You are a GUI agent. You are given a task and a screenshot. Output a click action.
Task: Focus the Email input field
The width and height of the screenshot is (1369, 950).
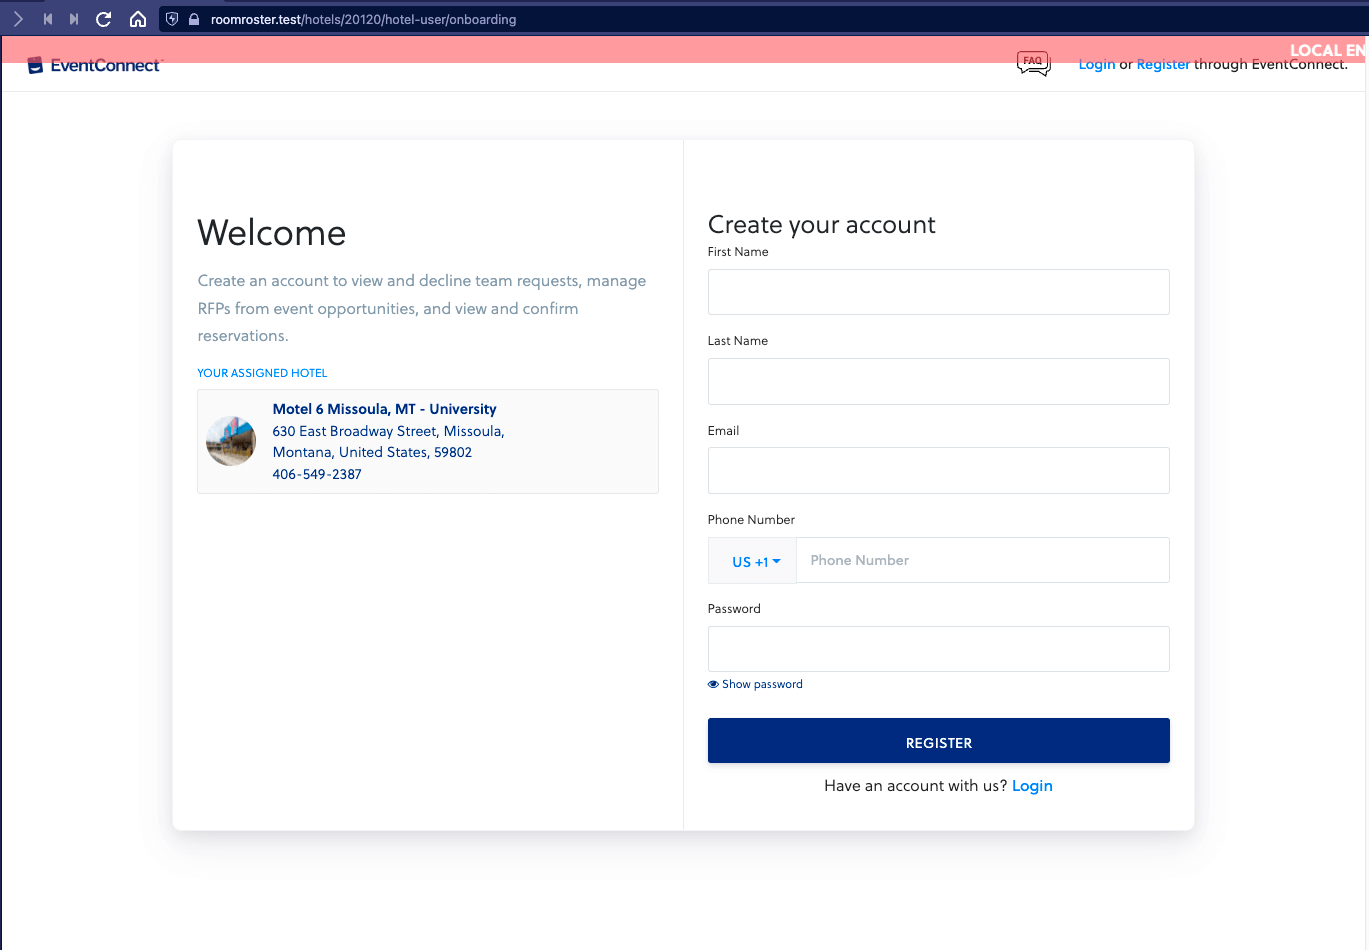938,470
